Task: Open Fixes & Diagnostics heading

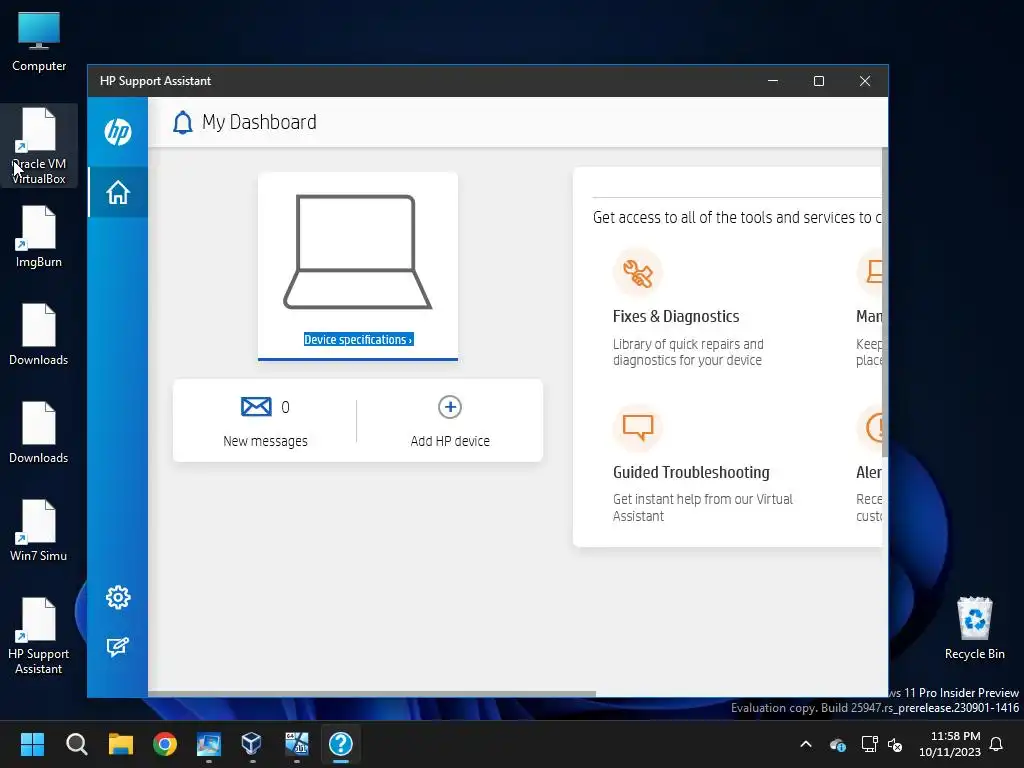Action: [x=676, y=316]
